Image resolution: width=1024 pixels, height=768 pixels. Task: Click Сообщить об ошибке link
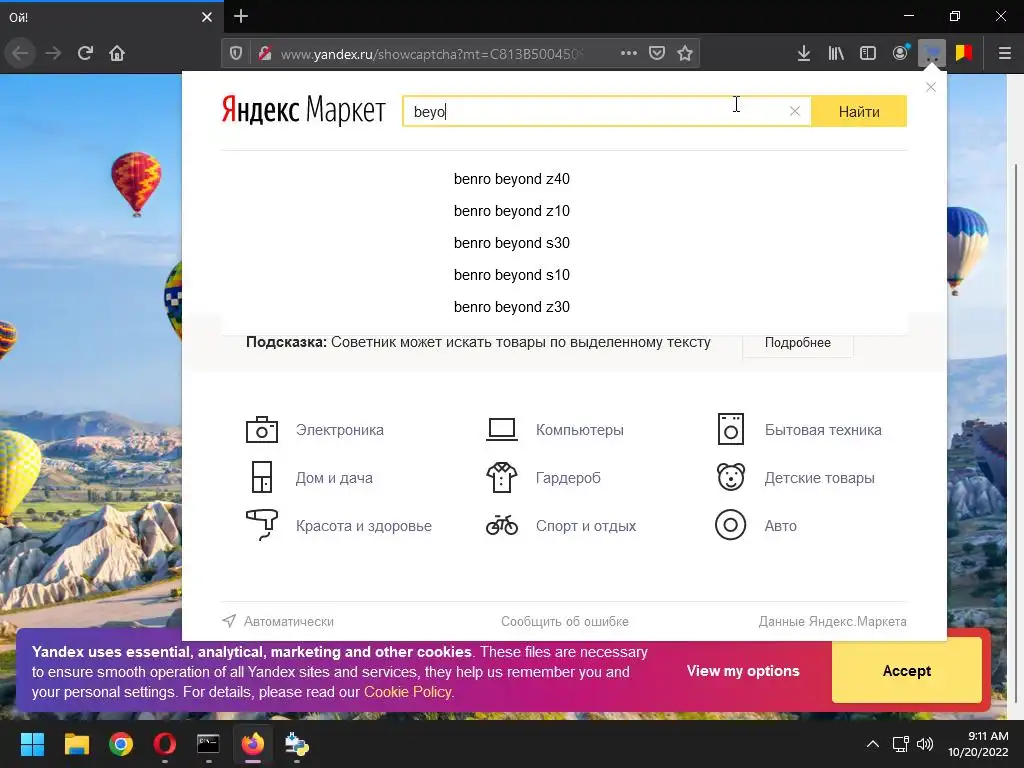565,622
